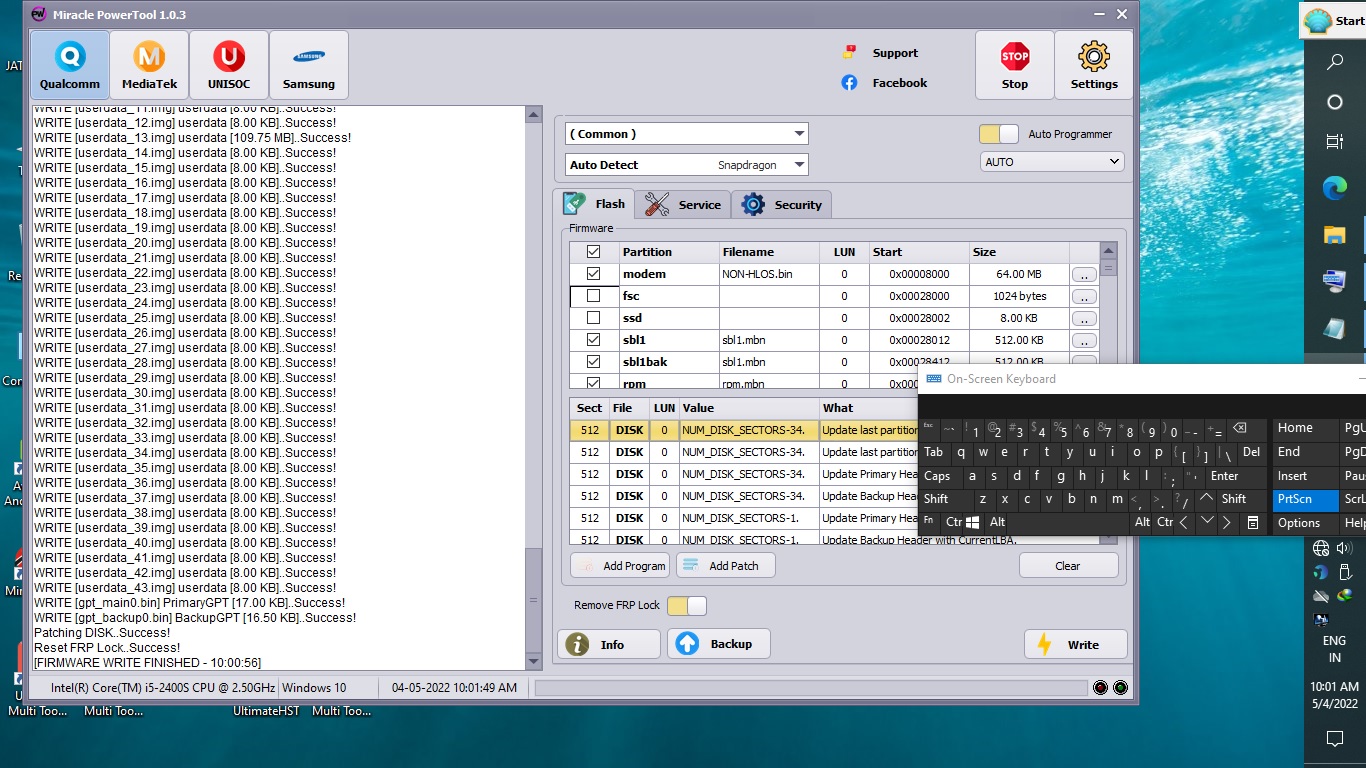Open the Auto Detect Snapdragon dropdown
The width and height of the screenshot is (1366, 768).
[x=687, y=165]
